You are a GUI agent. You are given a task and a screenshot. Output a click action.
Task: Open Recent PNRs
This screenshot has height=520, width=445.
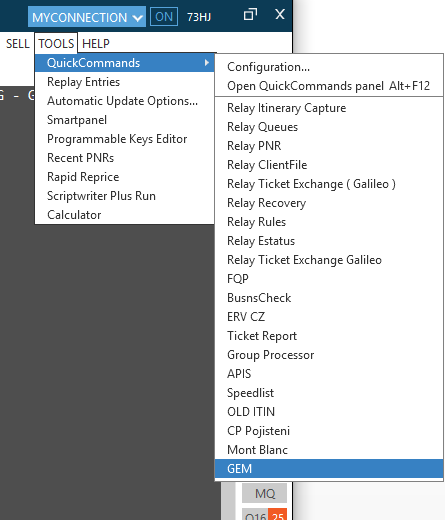125,158
